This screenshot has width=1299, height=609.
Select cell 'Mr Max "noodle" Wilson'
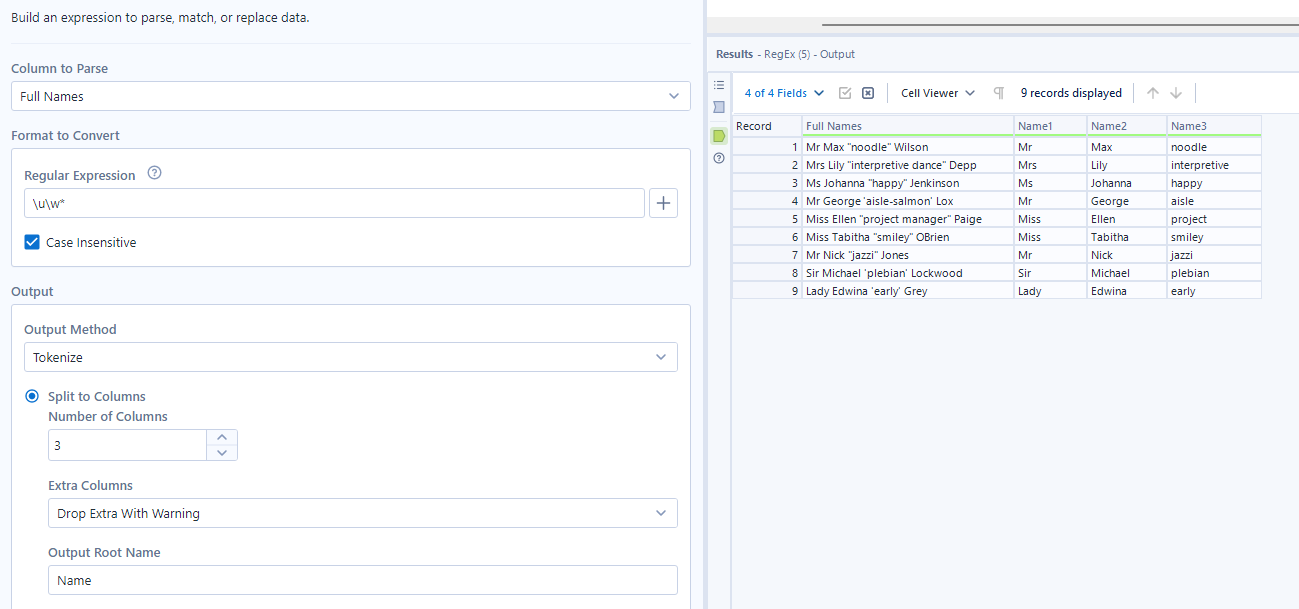(x=908, y=147)
